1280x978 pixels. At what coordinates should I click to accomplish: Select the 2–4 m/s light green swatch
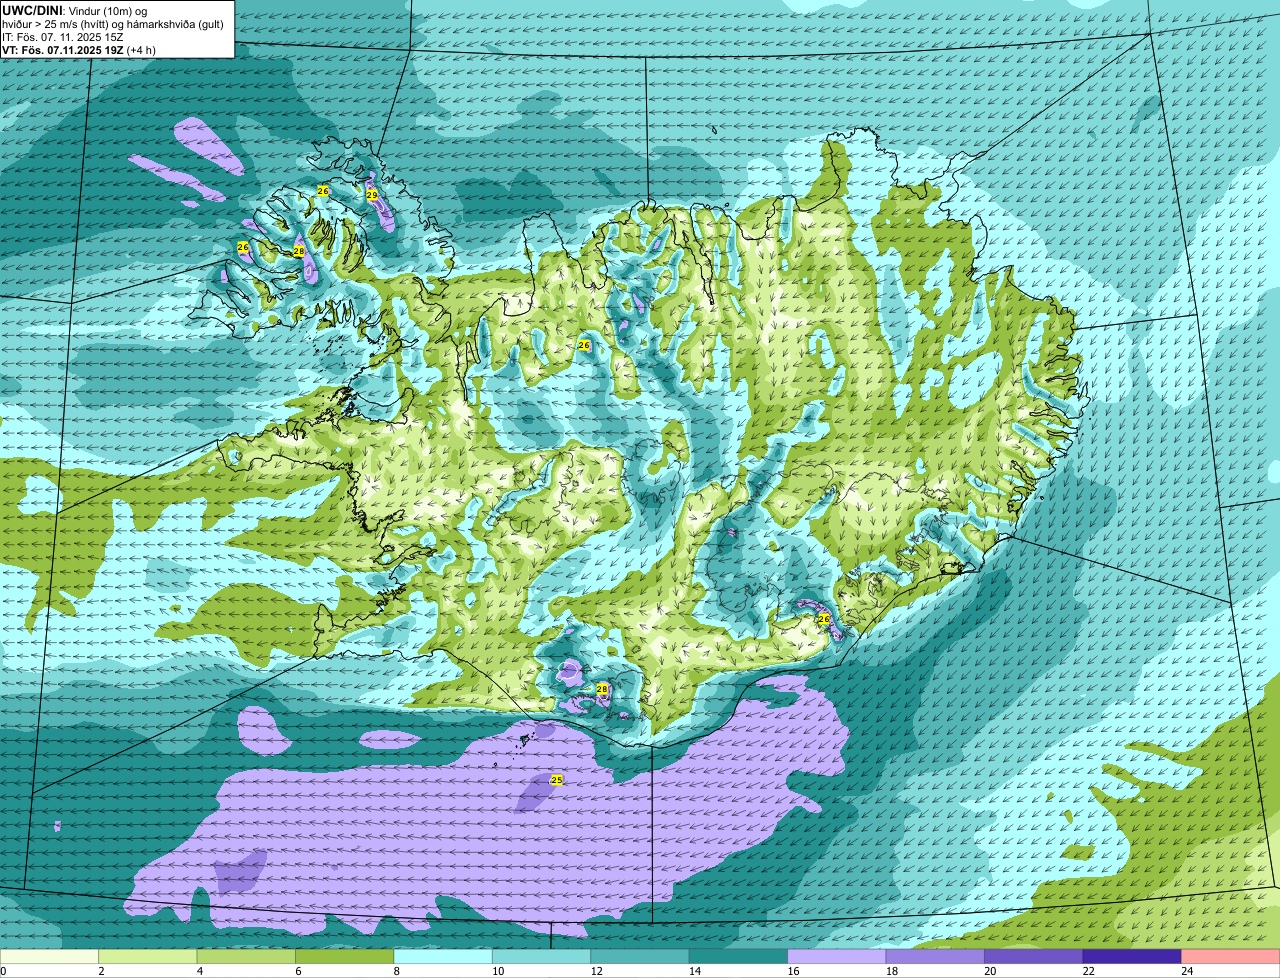coord(149,956)
